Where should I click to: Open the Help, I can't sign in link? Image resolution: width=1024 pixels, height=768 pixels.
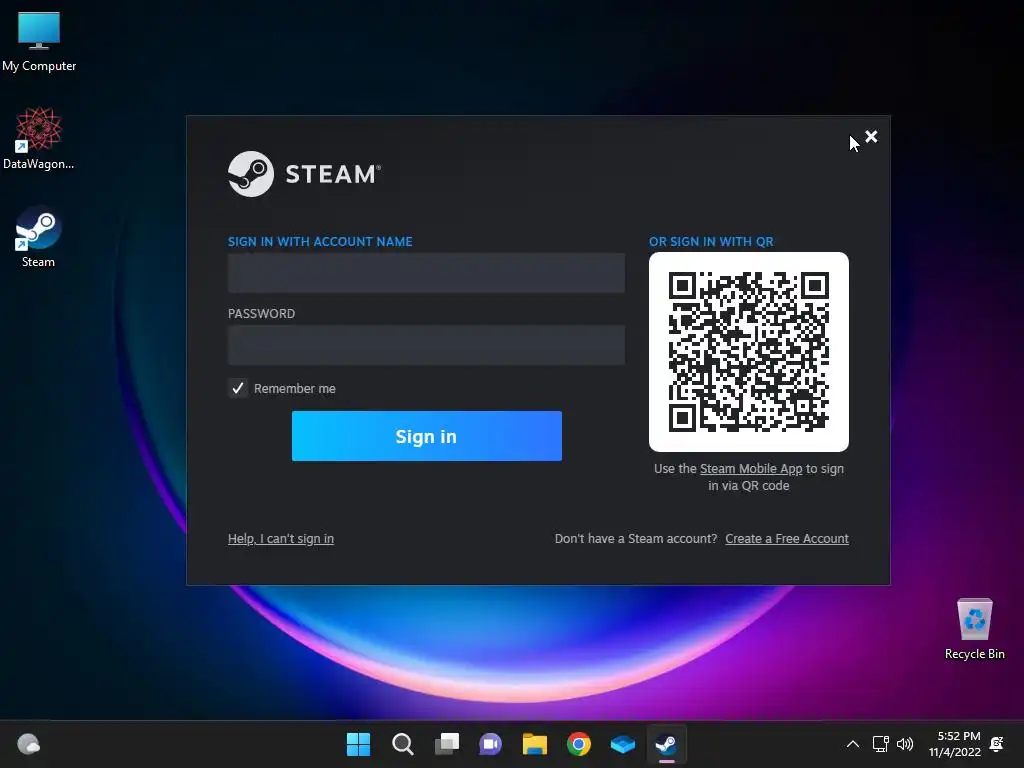[281, 539]
